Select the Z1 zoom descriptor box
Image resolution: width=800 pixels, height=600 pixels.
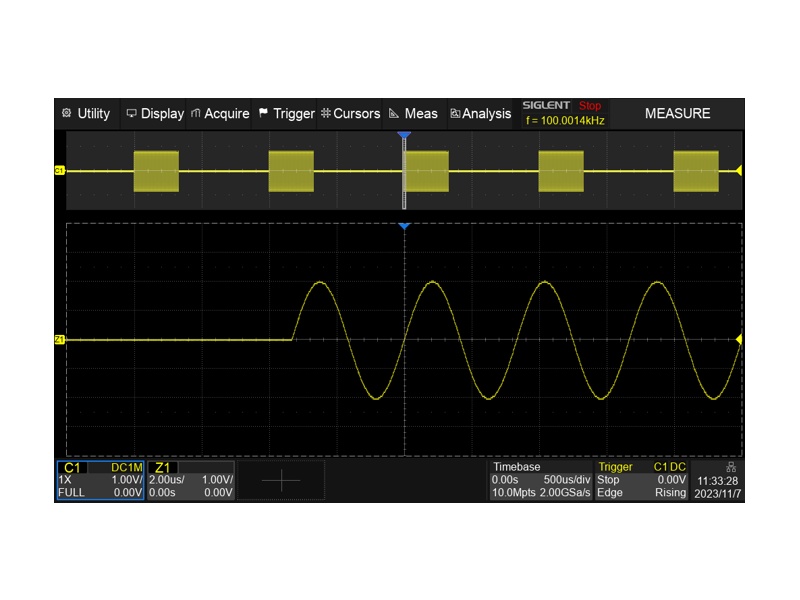pos(190,480)
